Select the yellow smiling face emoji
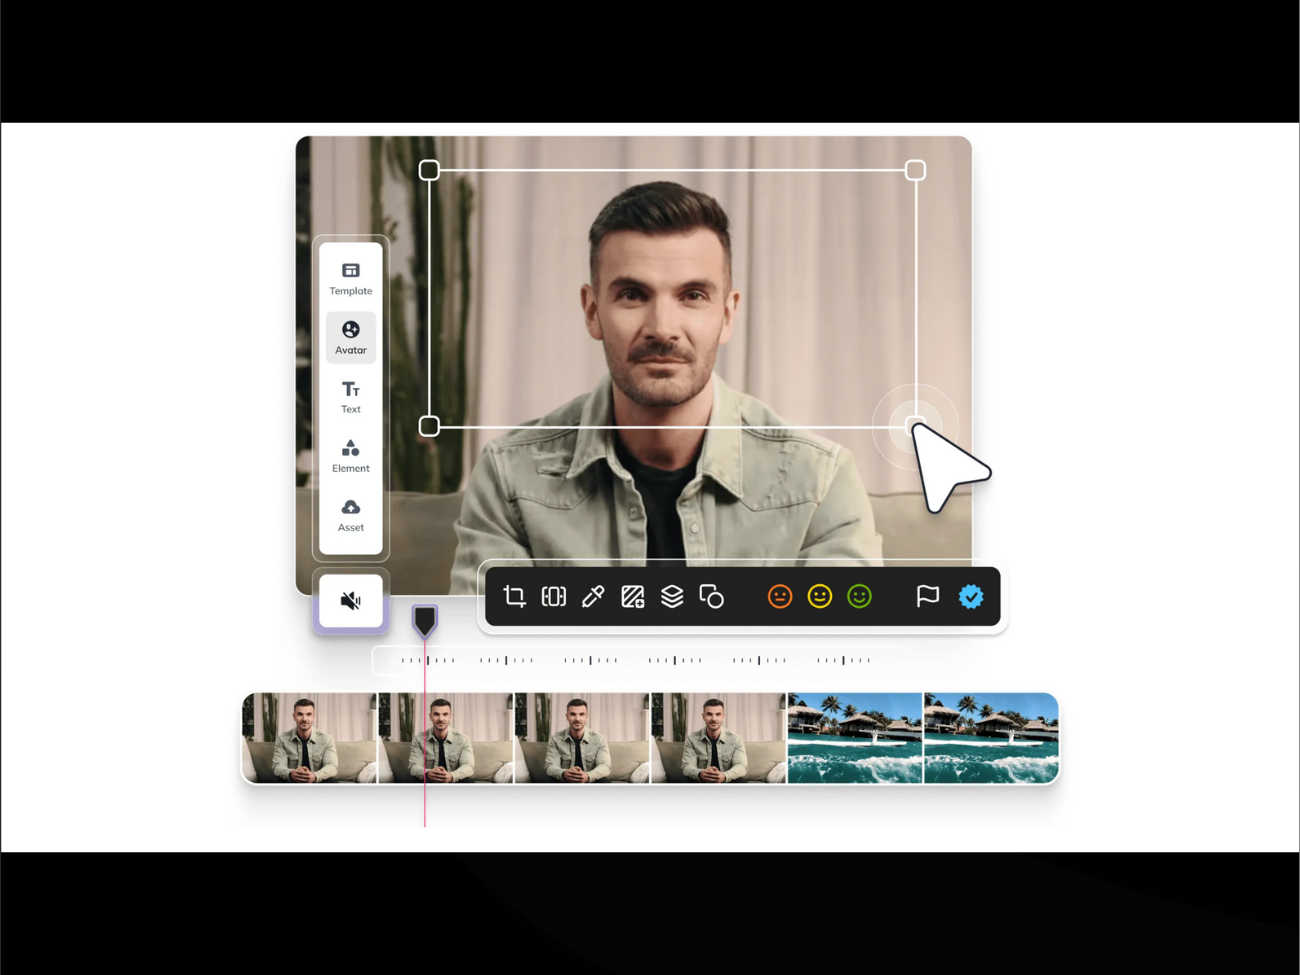This screenshot has height=975, width=1300. point(820,597)
